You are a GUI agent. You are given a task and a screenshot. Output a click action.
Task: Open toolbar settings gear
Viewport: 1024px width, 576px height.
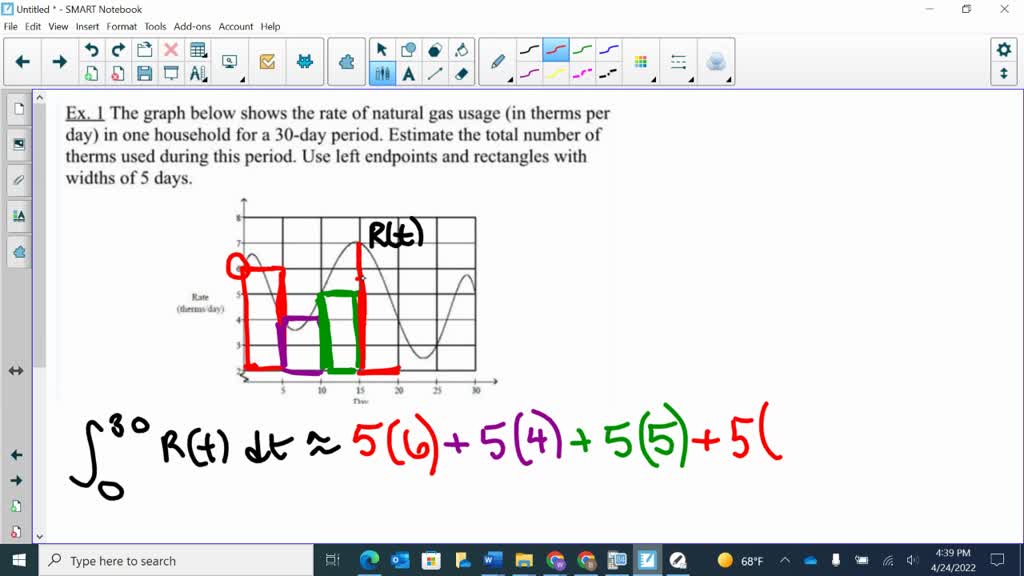(1004, 50)
